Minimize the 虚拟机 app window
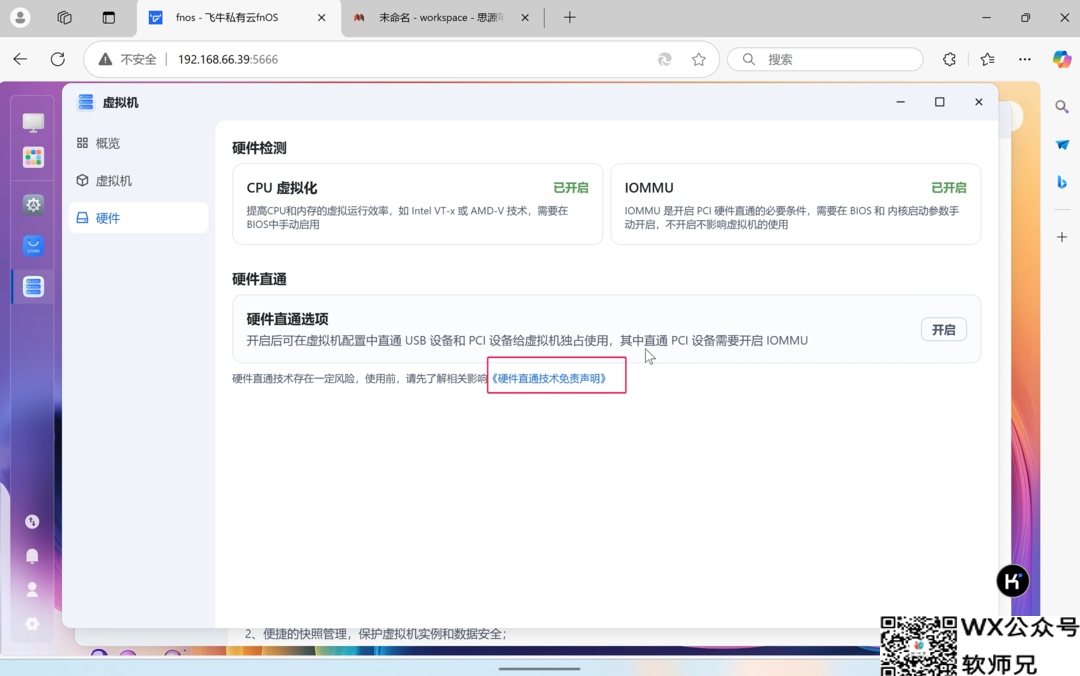The image size is (1080, 676). click(x=900, y=102)
